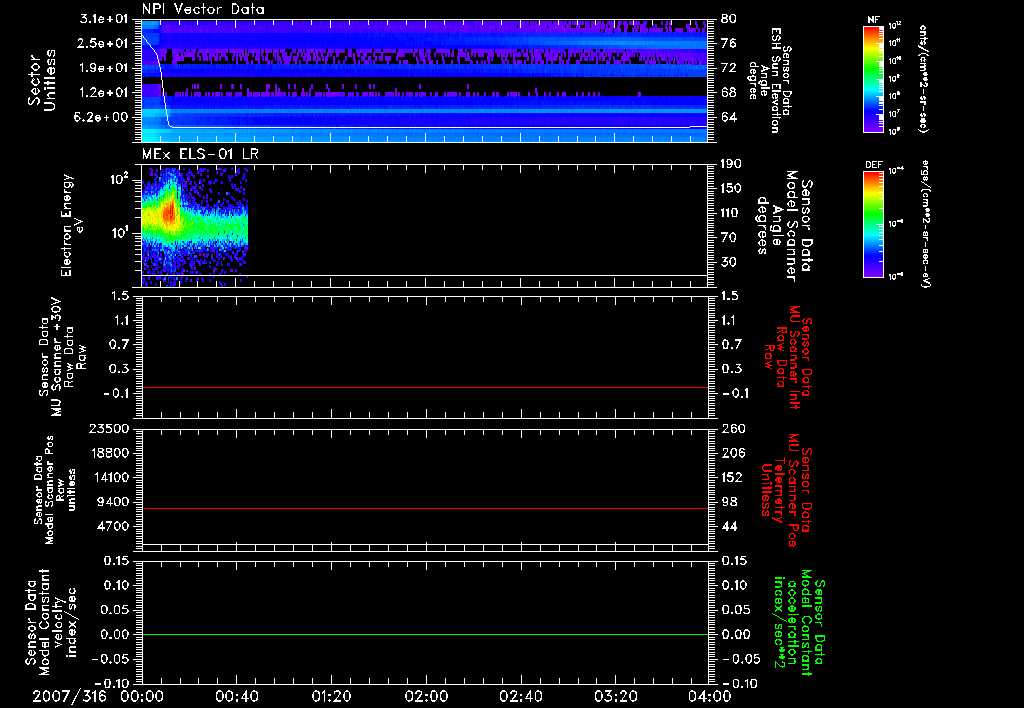This screenshot has width=1024, height=708.
Task: Click the '98' telemetry tick label
Action: pos(729,502)
